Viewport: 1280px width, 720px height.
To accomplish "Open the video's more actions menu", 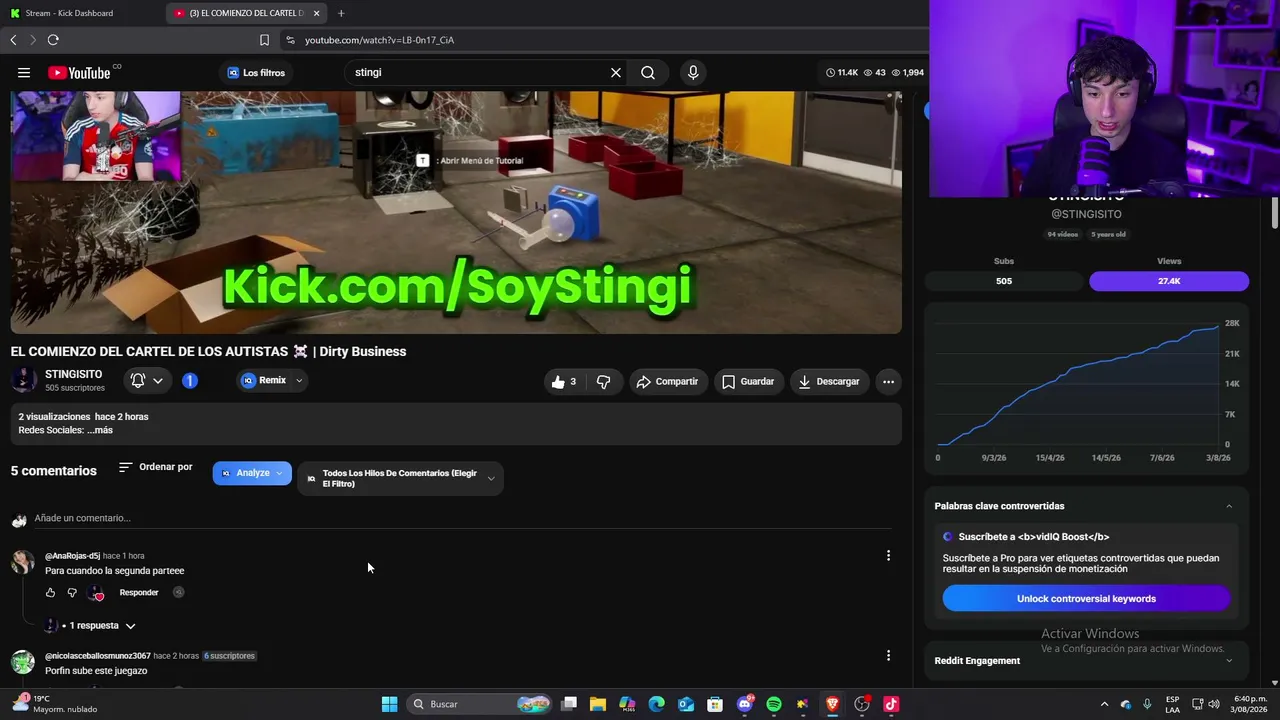I will (888, 381).
